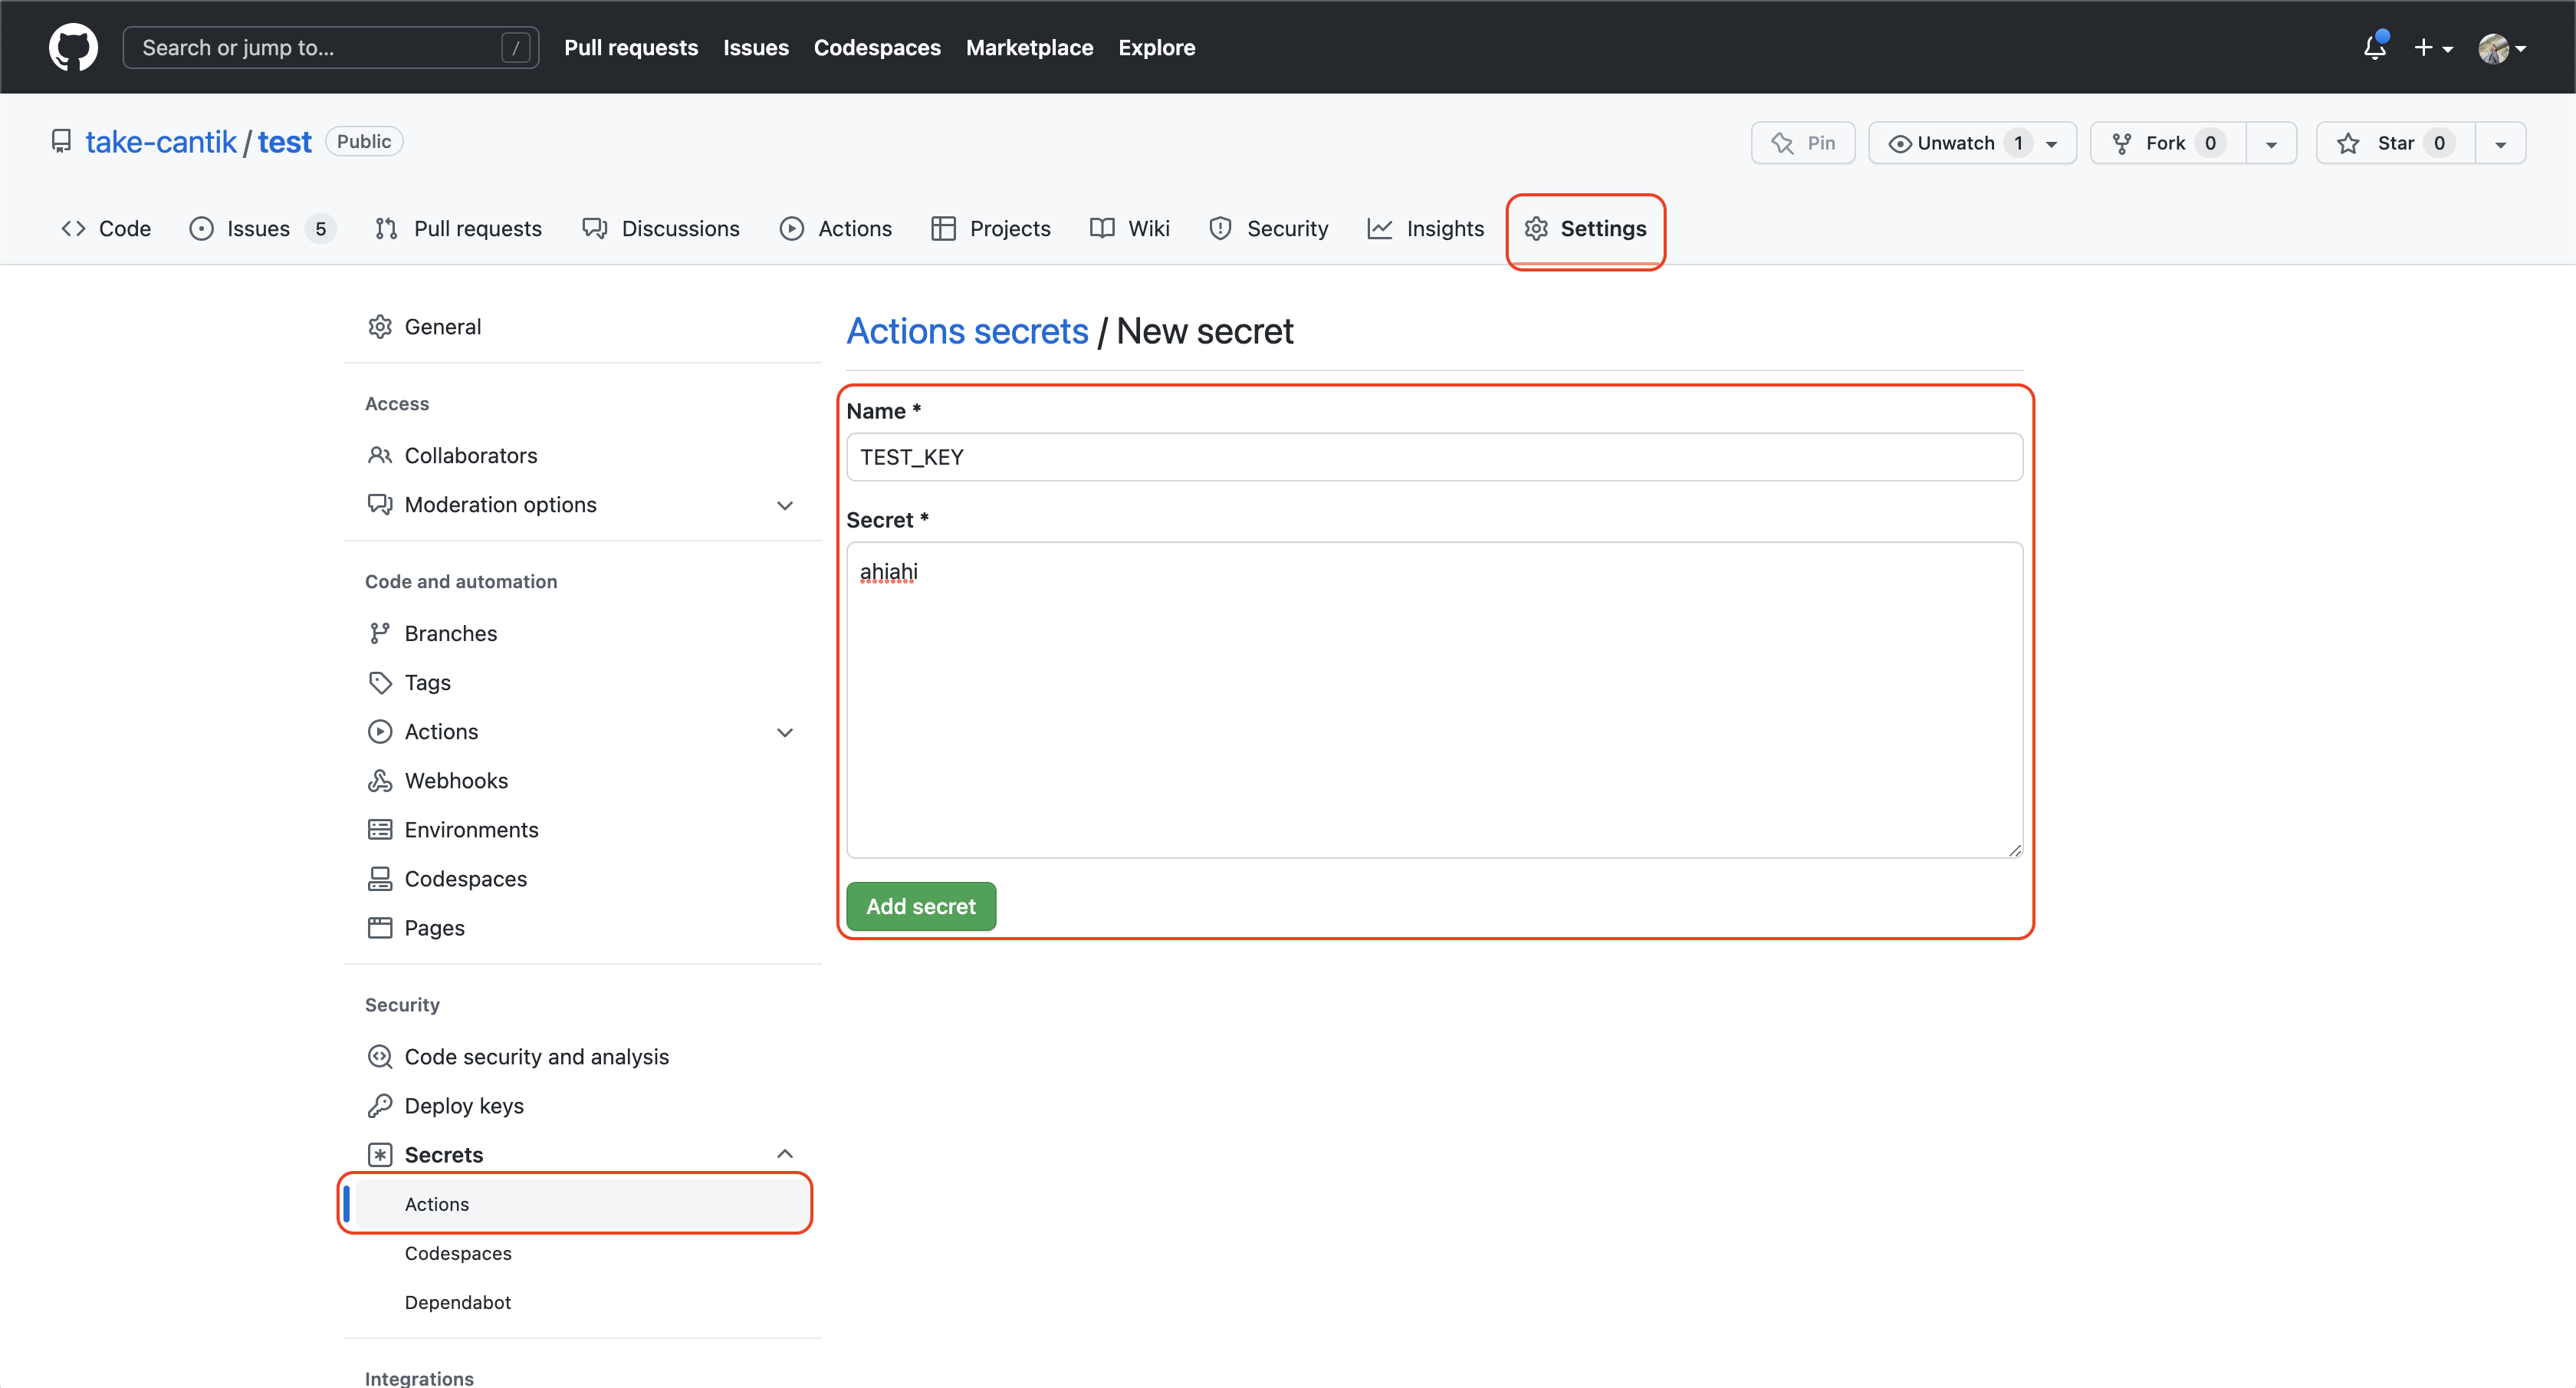Expand Moderation options chevron
The width and height of the screenshot is (2576, 1388).
[x=785, y=506]
